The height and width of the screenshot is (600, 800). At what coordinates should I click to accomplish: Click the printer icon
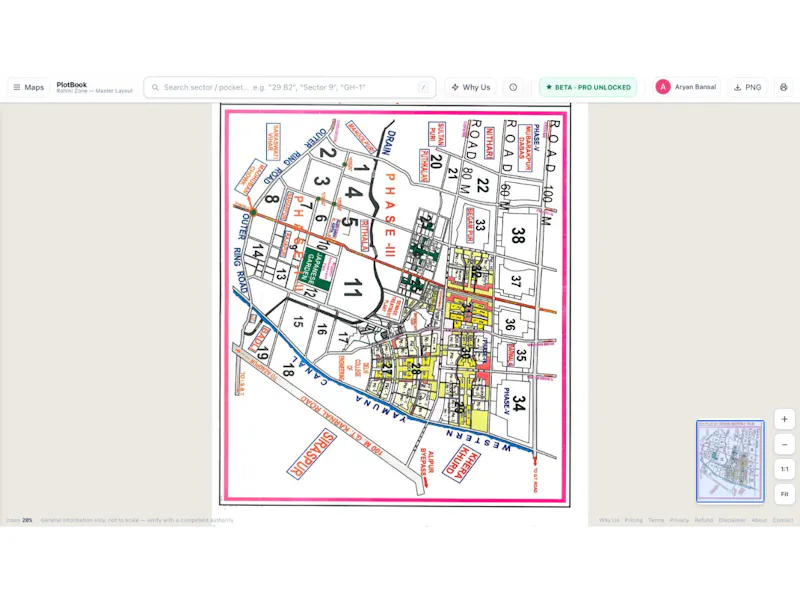(x=784, y=87)
